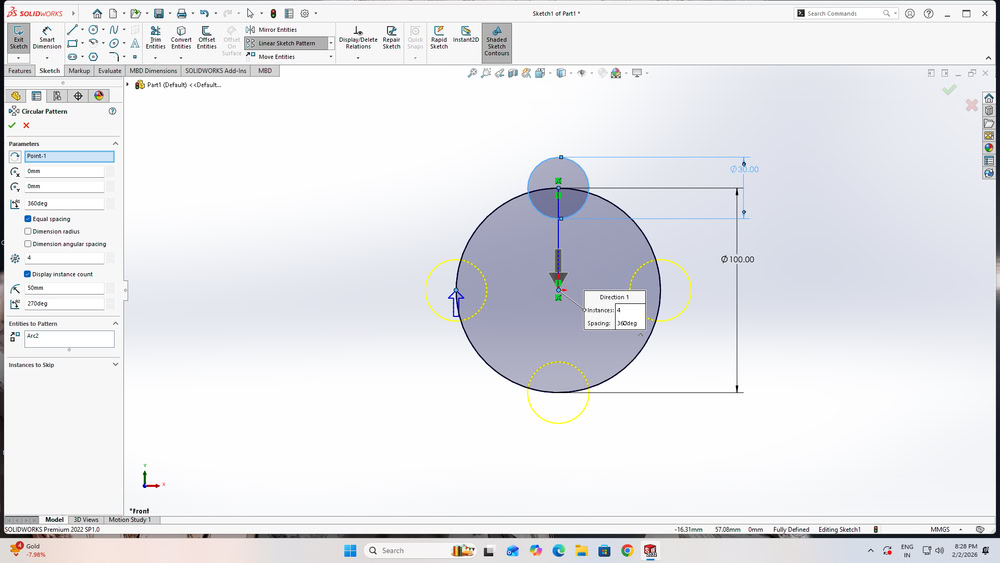Open Chrome from the taskbar
The image size is (1000, 563).
coord(627,551)
